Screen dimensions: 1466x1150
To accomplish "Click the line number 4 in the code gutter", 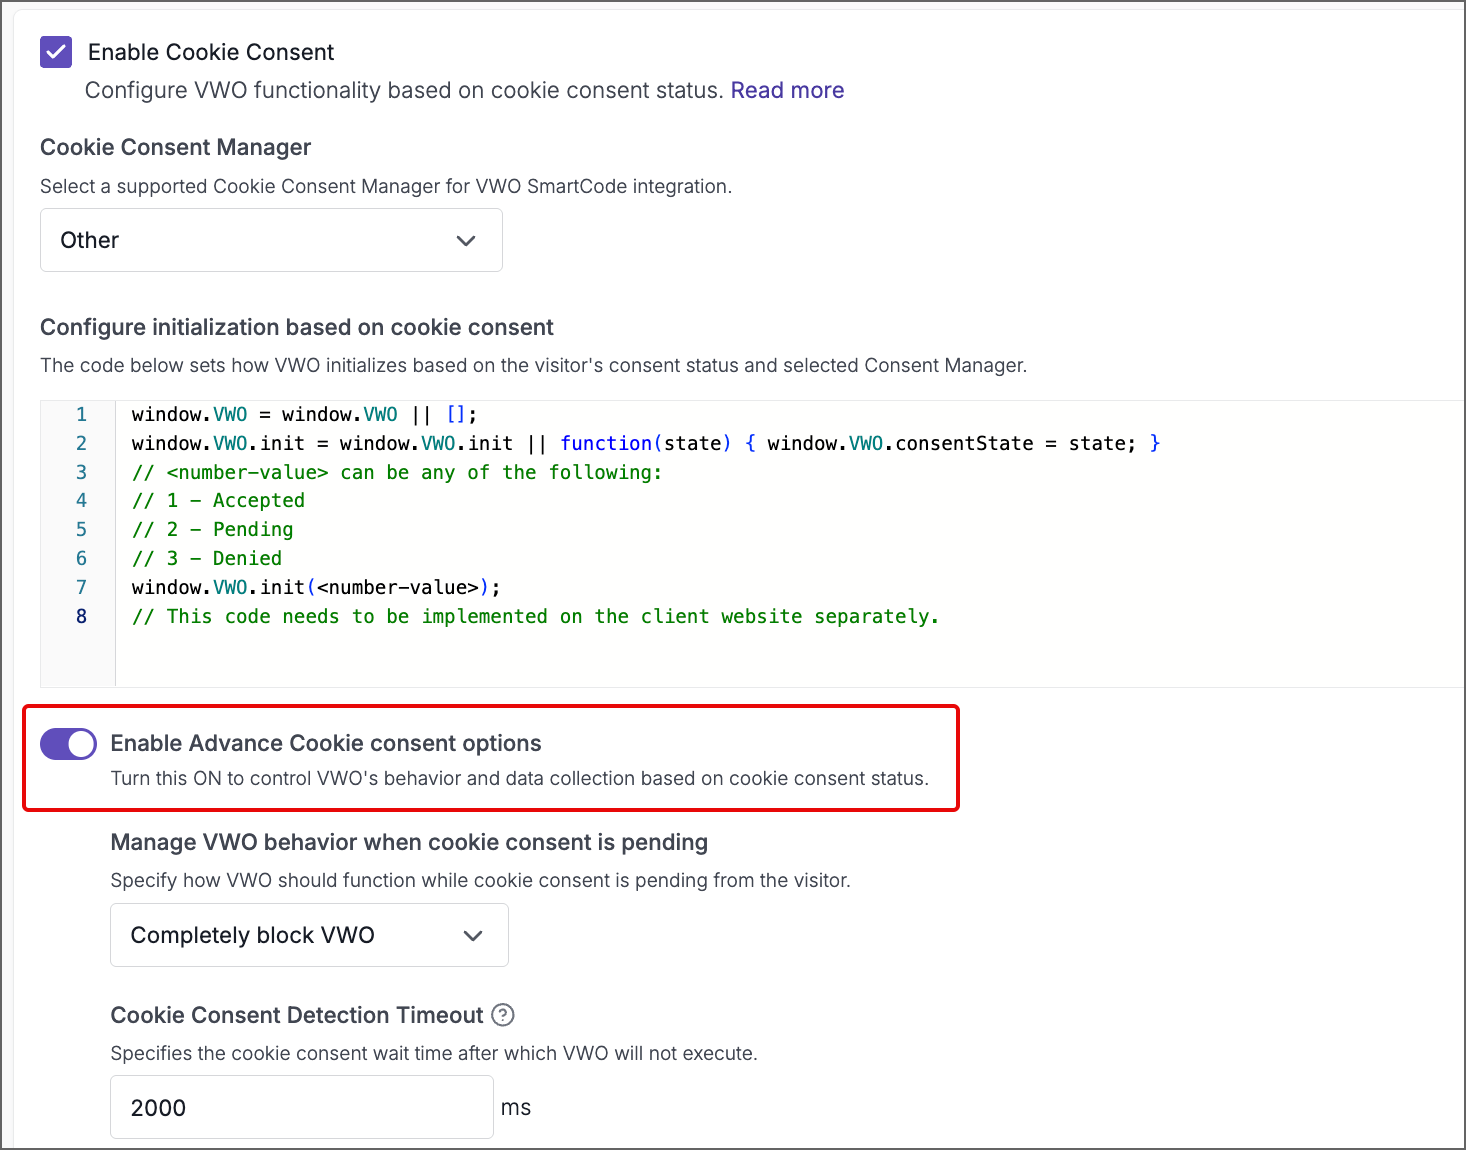I will [81, 500].
